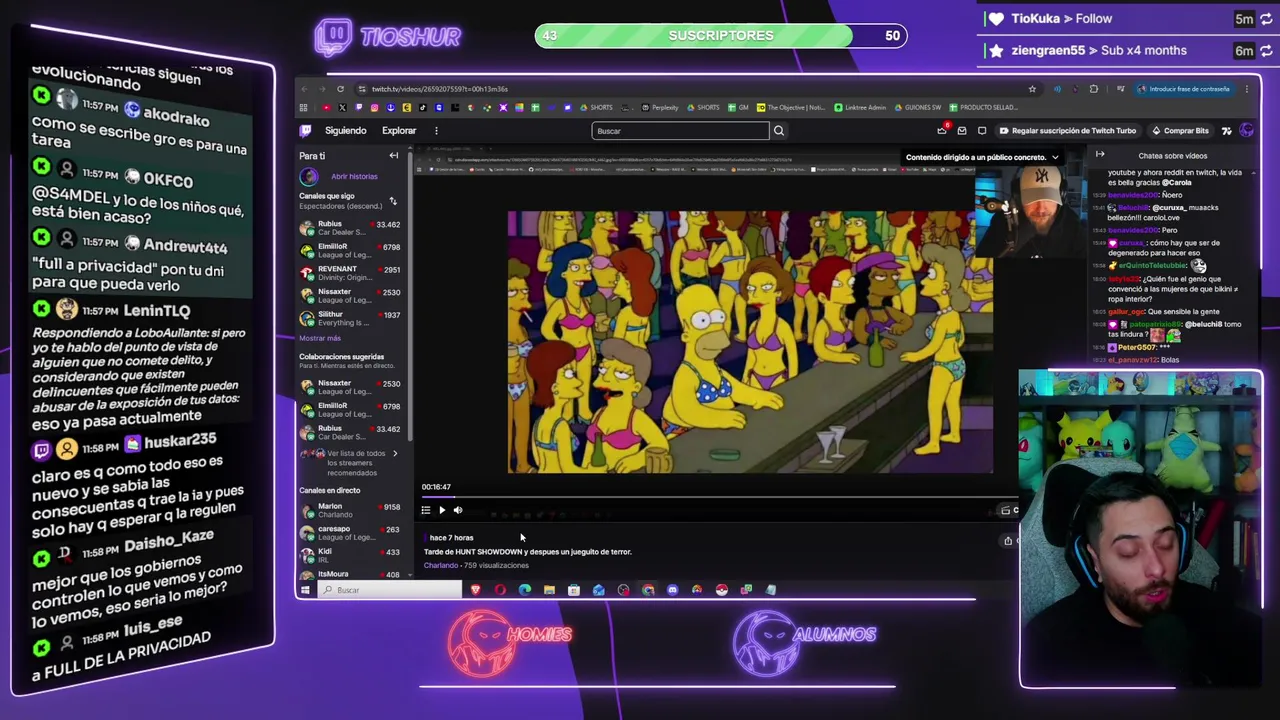Screen dimensions: 1280x720
Task: Click Mostrar más under followed channels
Action: (320, 338)
